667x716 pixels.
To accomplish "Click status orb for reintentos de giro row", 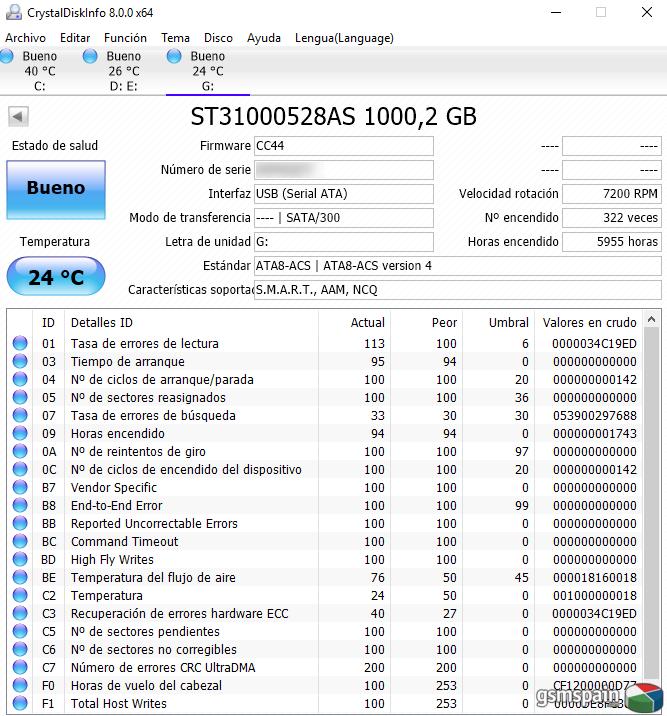I will [x=20, y=451].
